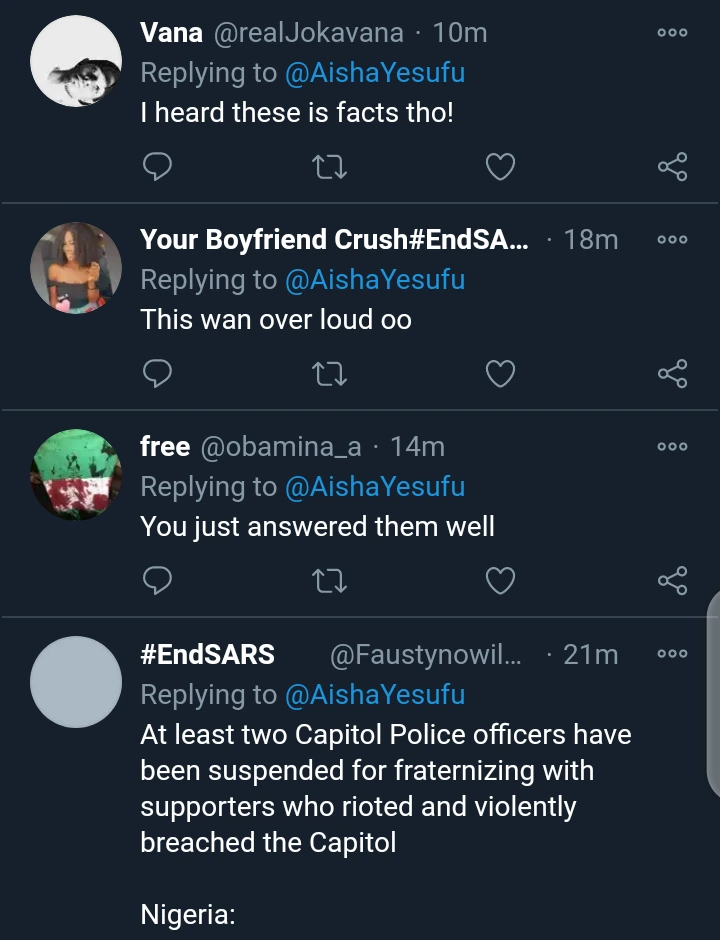
Task: Open more options on Your Boyfriend Crush tweet
Action: click(x=672, y=240)
